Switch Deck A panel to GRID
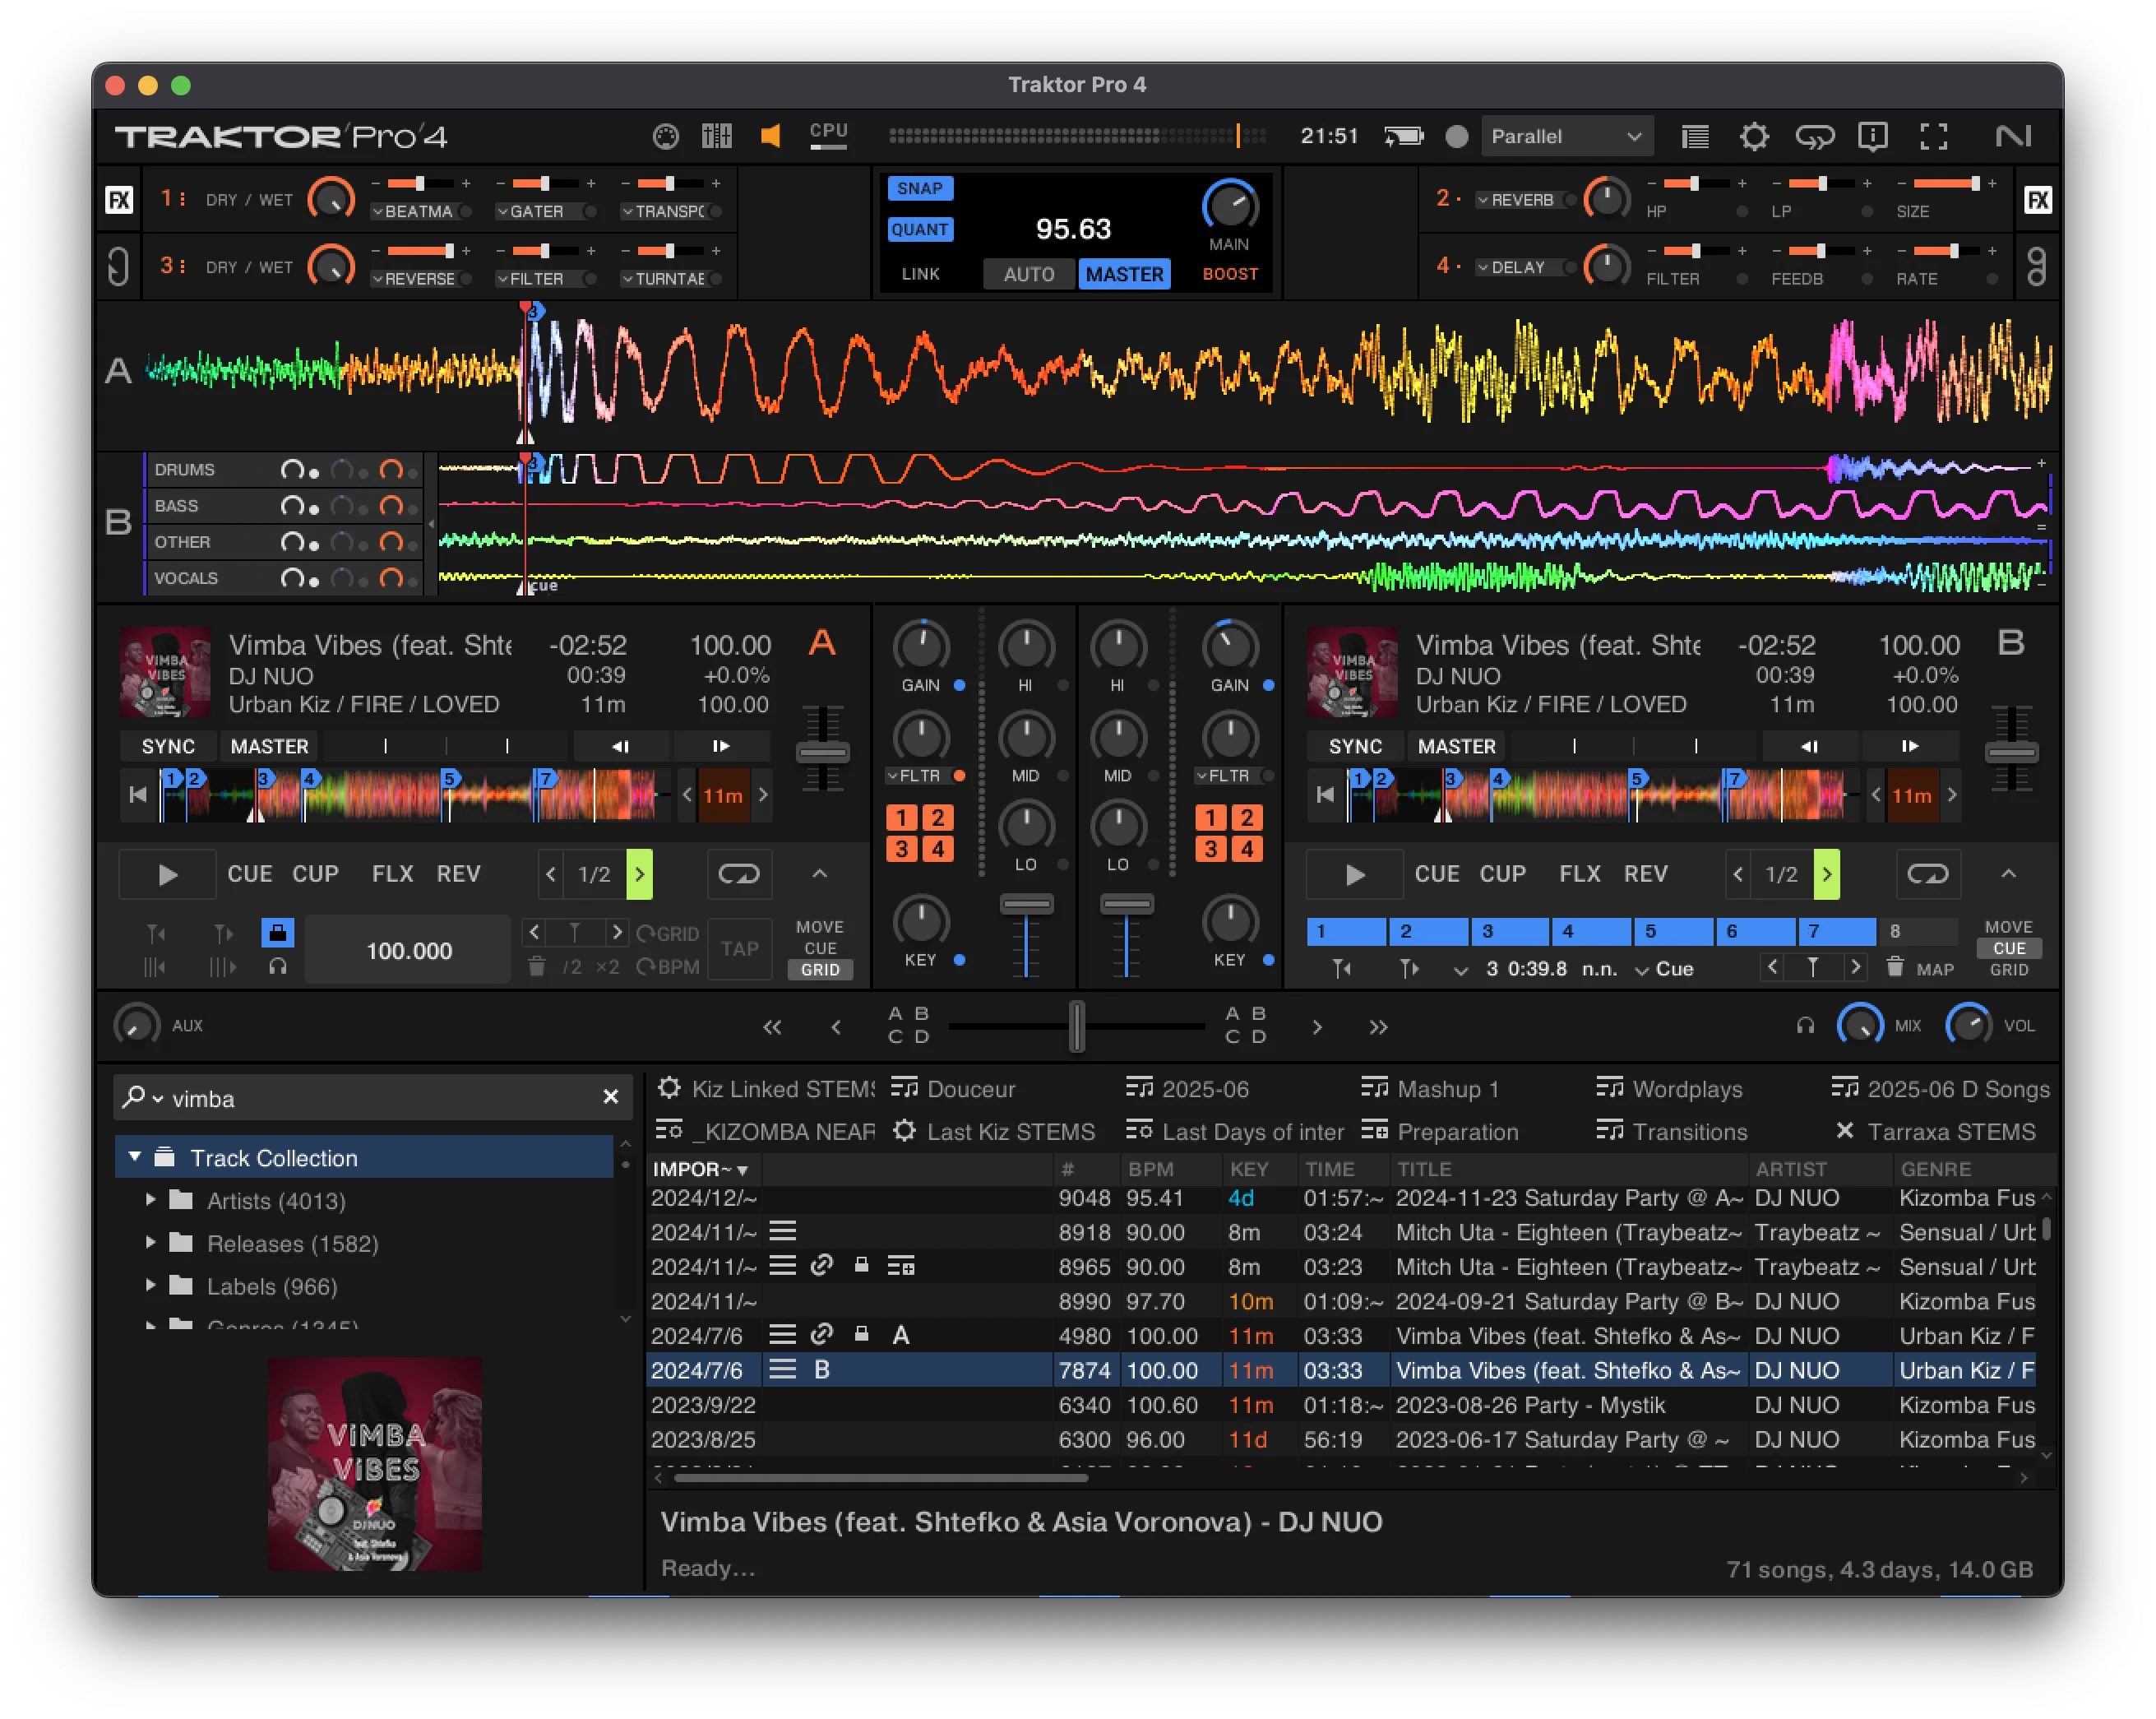 point(819,969)
